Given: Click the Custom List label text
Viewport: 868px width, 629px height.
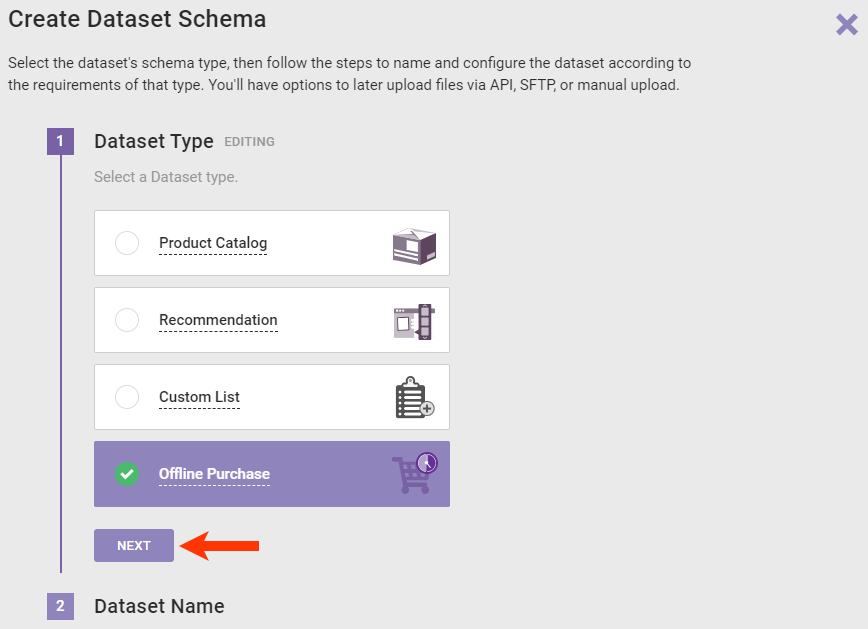Looking at the screenshot, I should (199, 397).
